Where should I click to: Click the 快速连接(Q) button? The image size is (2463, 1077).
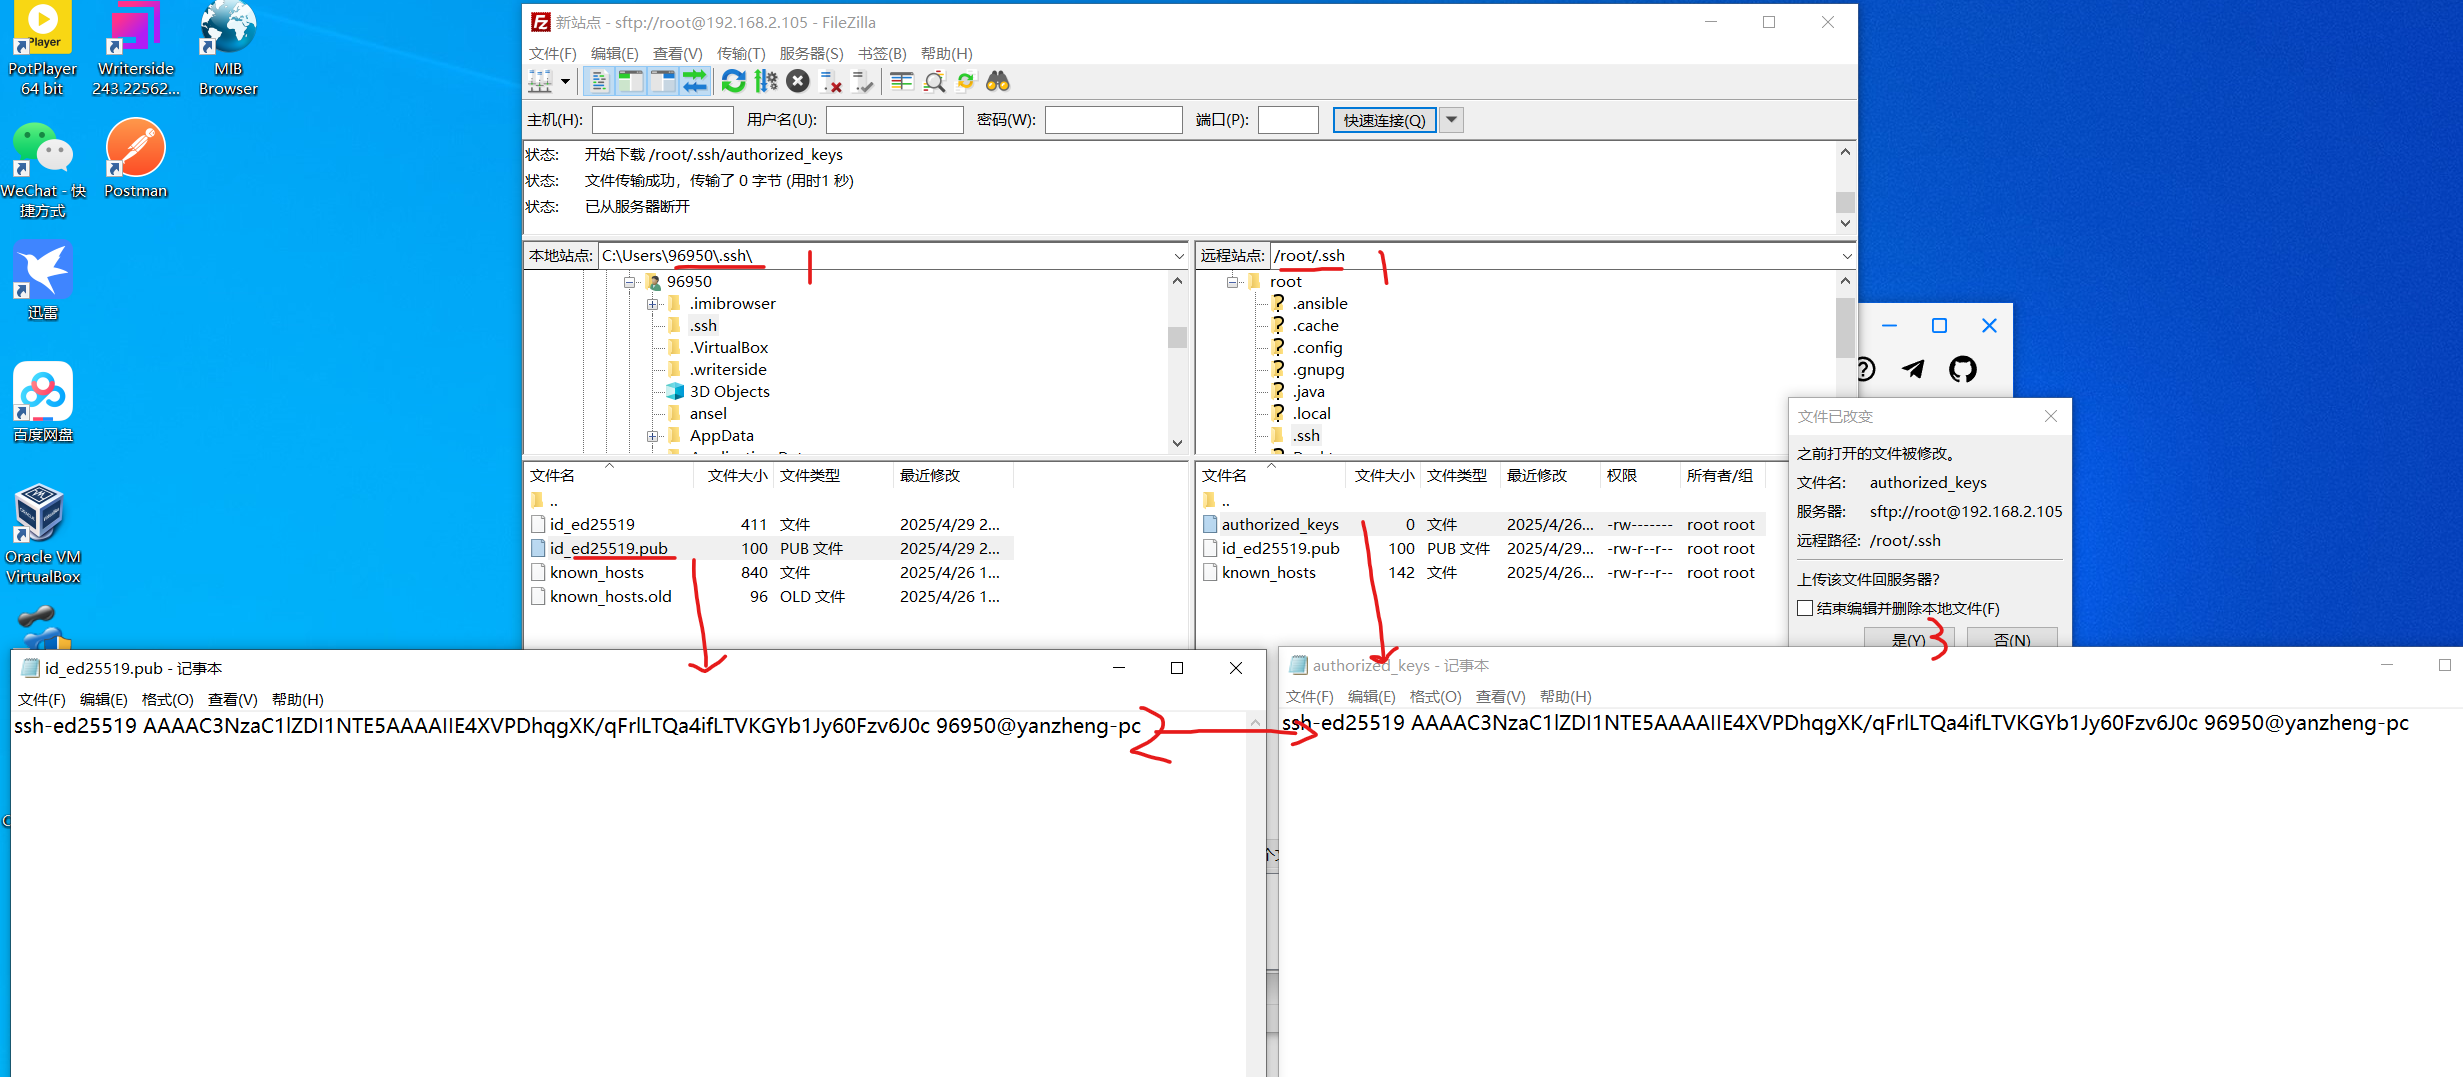click(x=1384, y=120)
